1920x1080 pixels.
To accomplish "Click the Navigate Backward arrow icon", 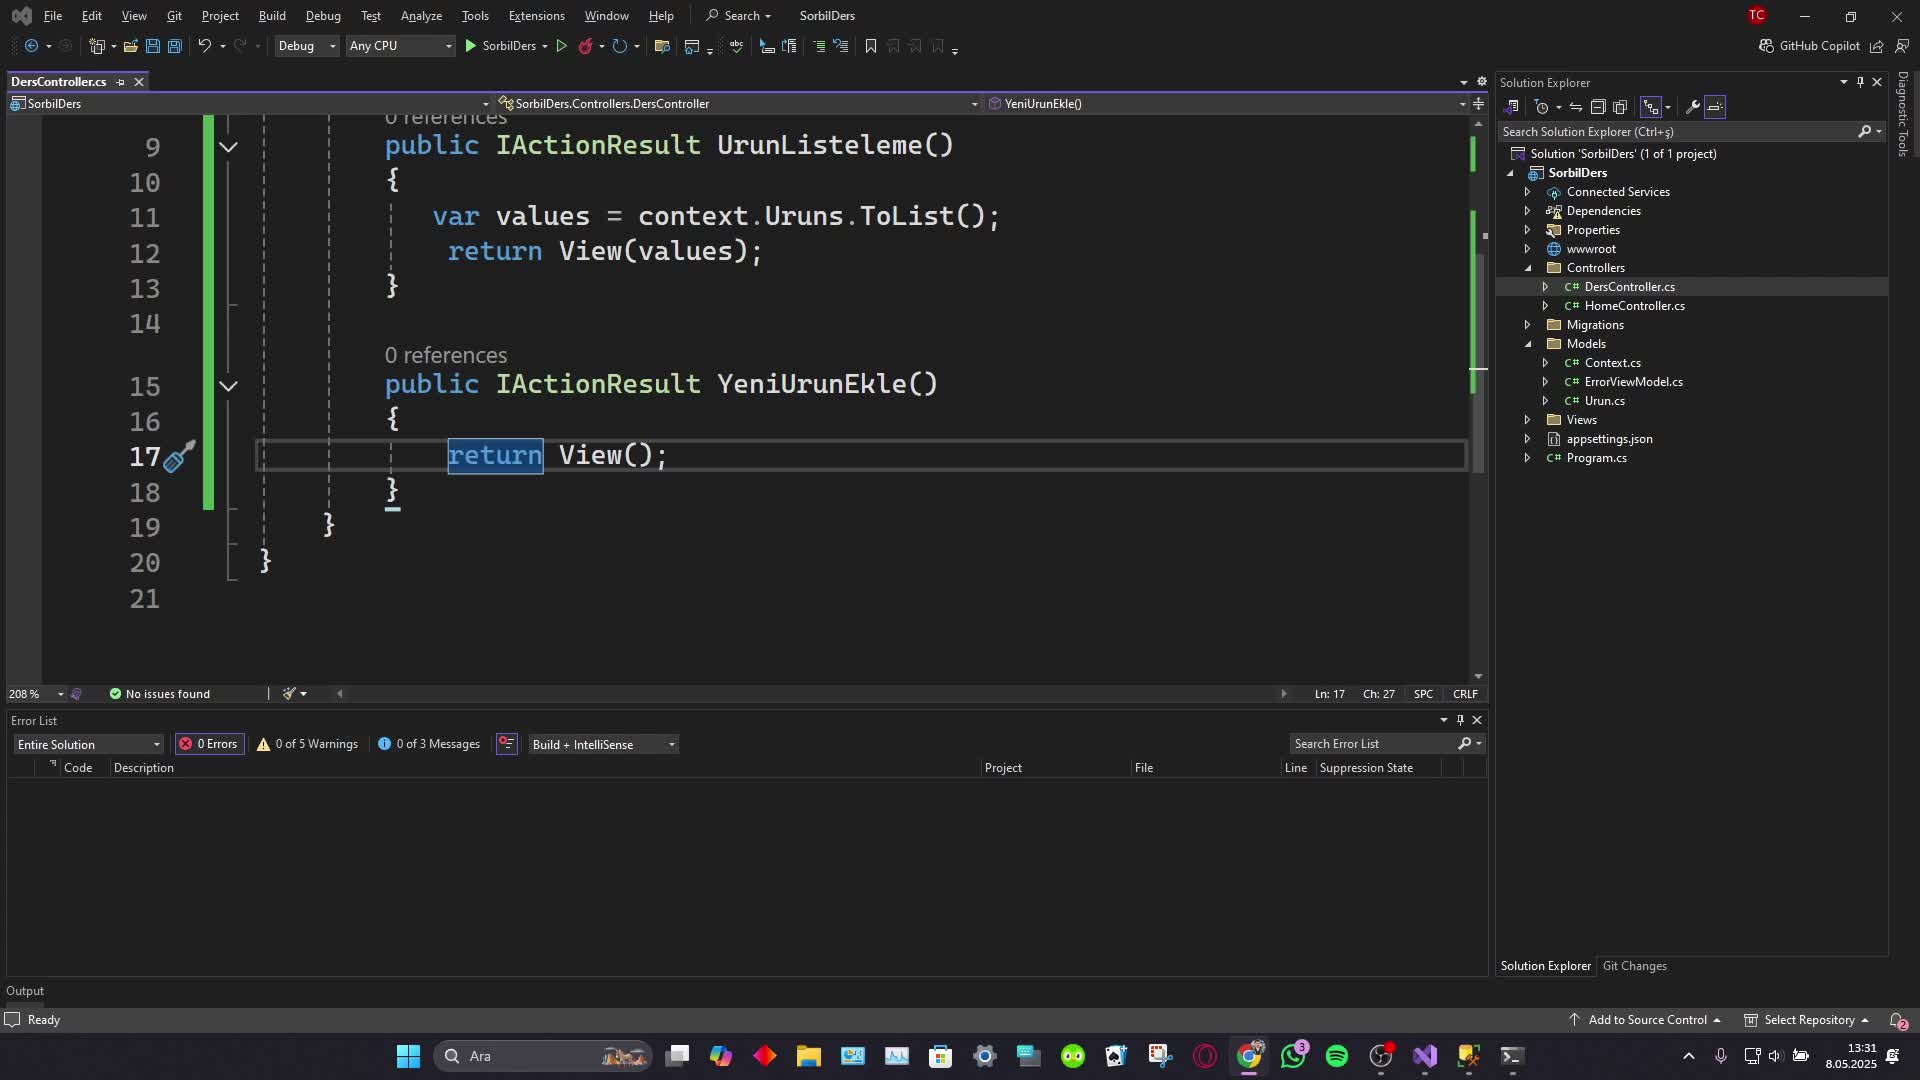I will click(x=31, y=46).
